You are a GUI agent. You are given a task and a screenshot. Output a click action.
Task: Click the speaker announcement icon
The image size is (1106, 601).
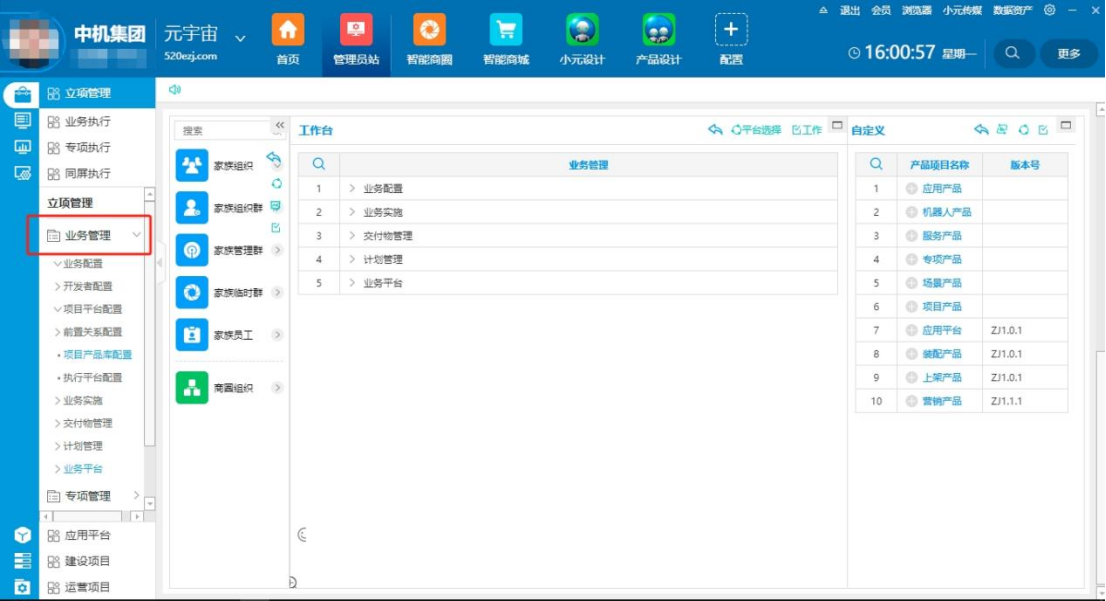point(175,90)
